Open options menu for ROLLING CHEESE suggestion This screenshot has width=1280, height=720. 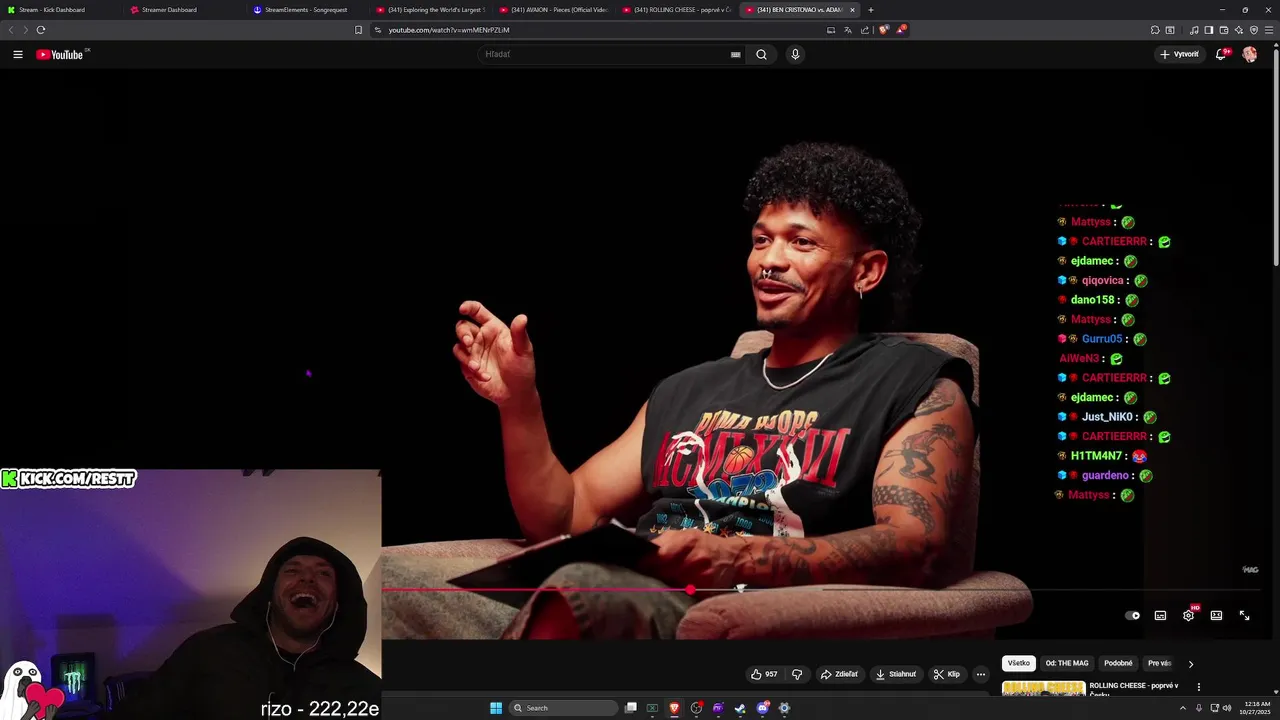tap(1198, 687)
